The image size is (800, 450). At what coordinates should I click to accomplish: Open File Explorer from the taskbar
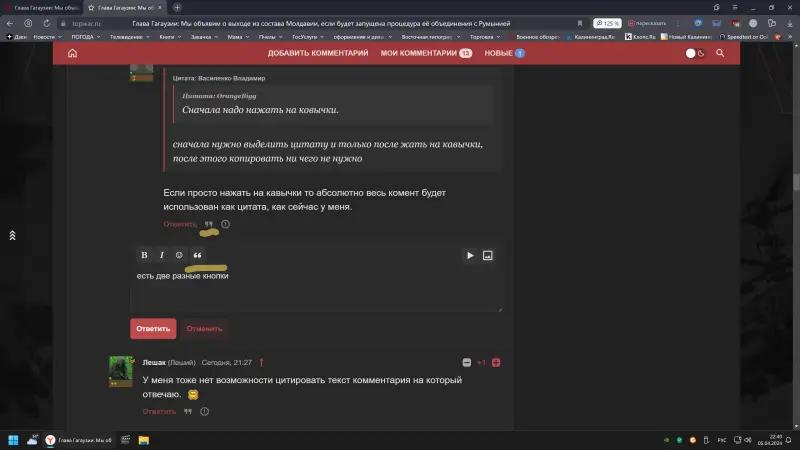point(144,440)
